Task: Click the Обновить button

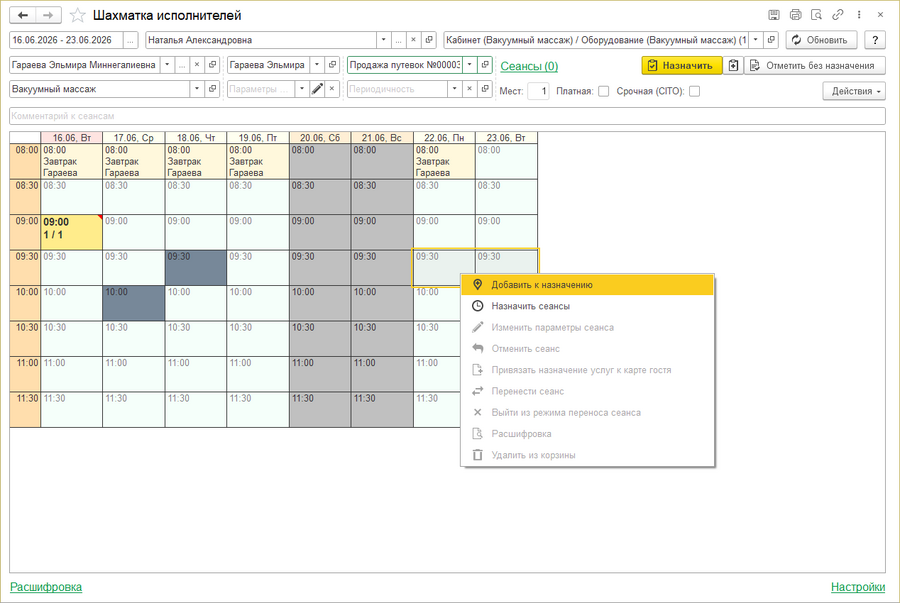Action: click(x=821, y=40)
